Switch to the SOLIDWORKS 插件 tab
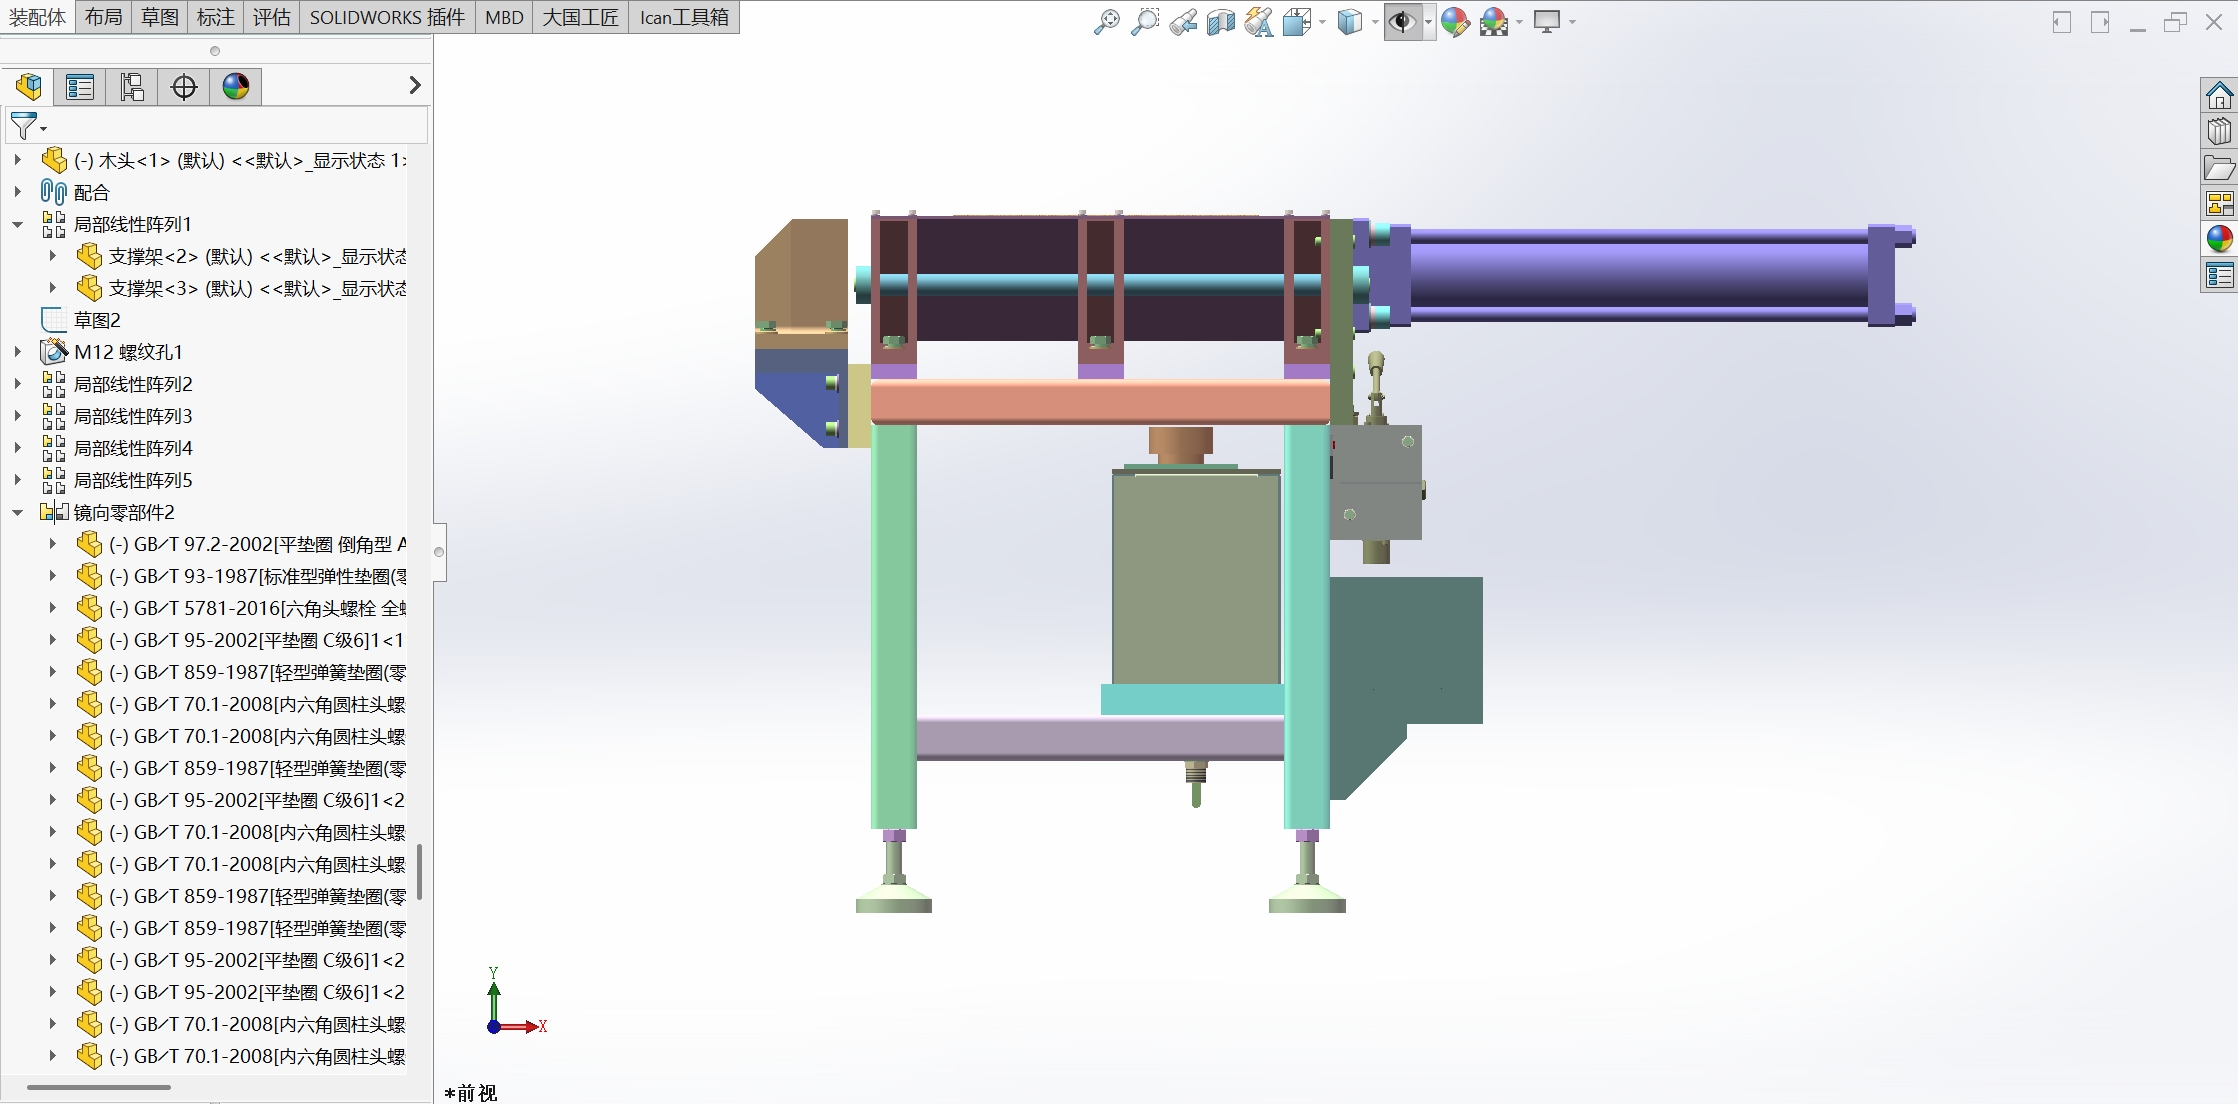This screenshot has width=2238, height=1104. point(387,17)
